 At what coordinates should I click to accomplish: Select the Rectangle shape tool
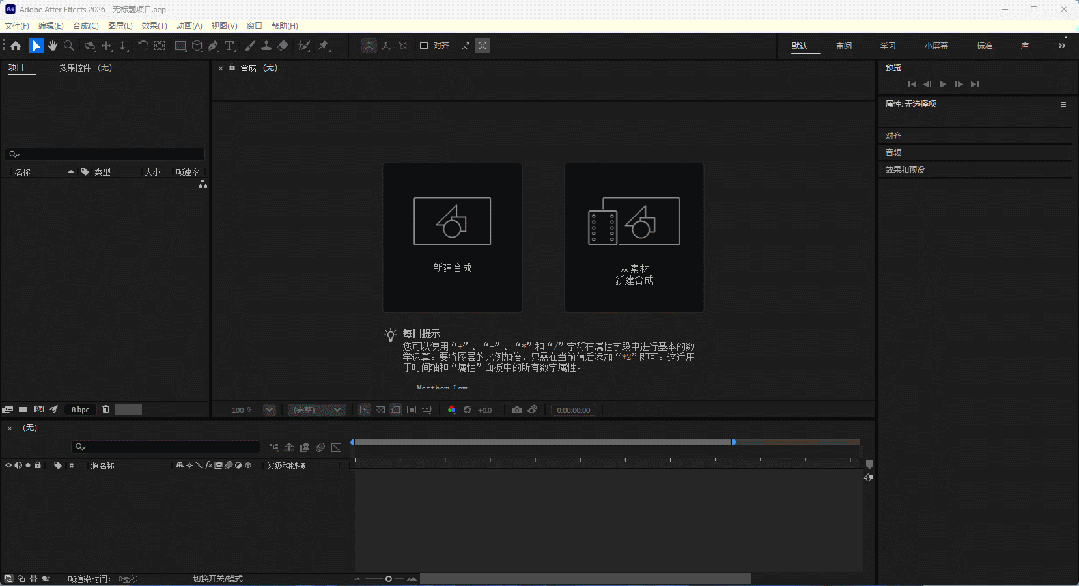(x=180, y=46)
